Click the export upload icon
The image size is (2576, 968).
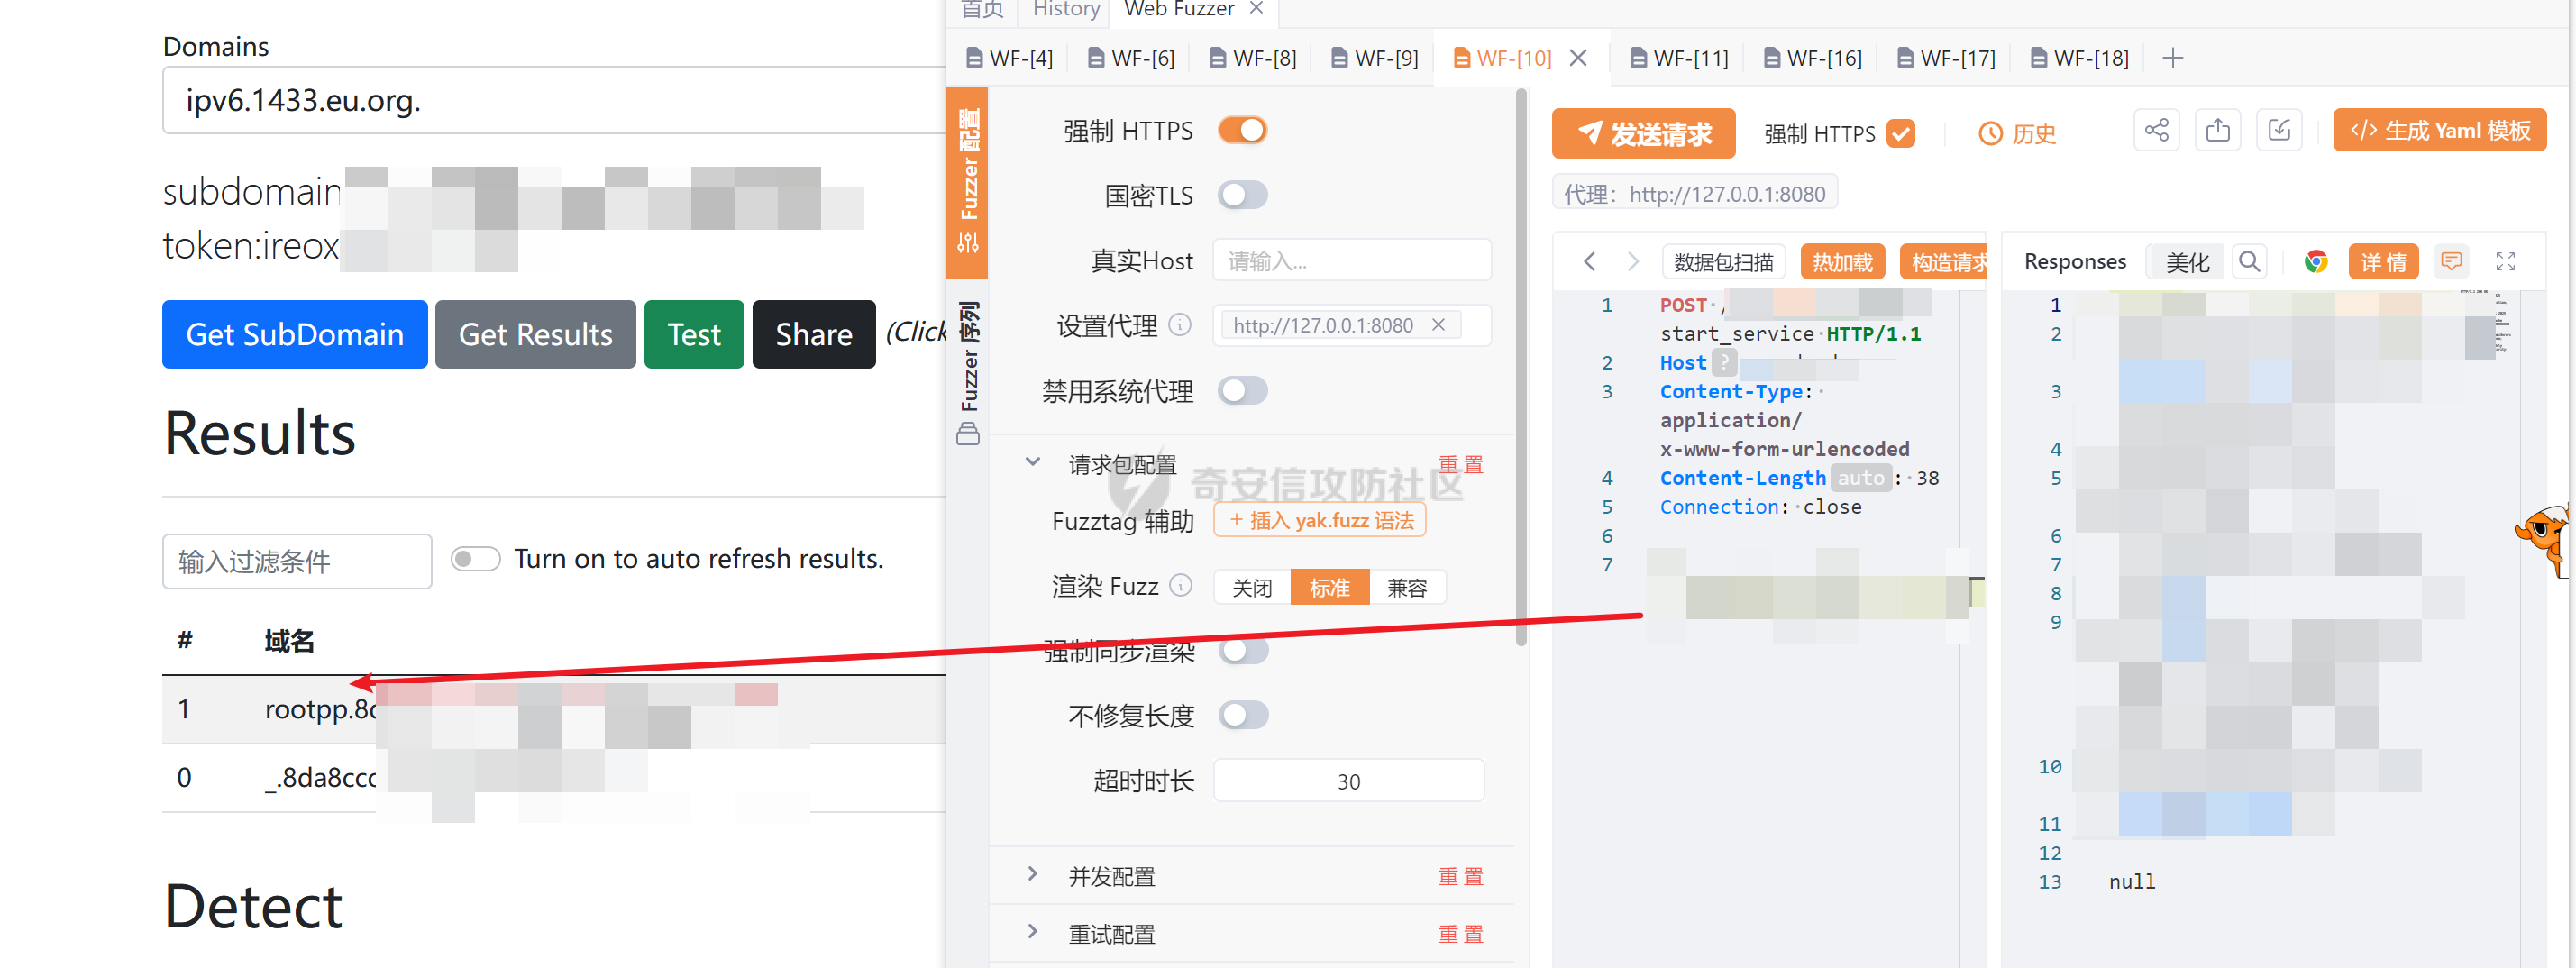(x=2217, y=131)
